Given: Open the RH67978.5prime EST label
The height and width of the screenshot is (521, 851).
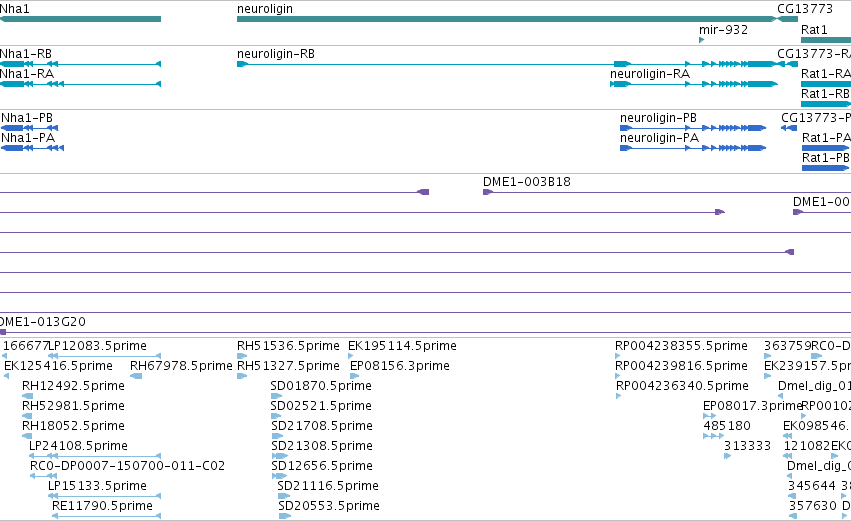Looking at the screenshot, I should (x=181, y=366).
